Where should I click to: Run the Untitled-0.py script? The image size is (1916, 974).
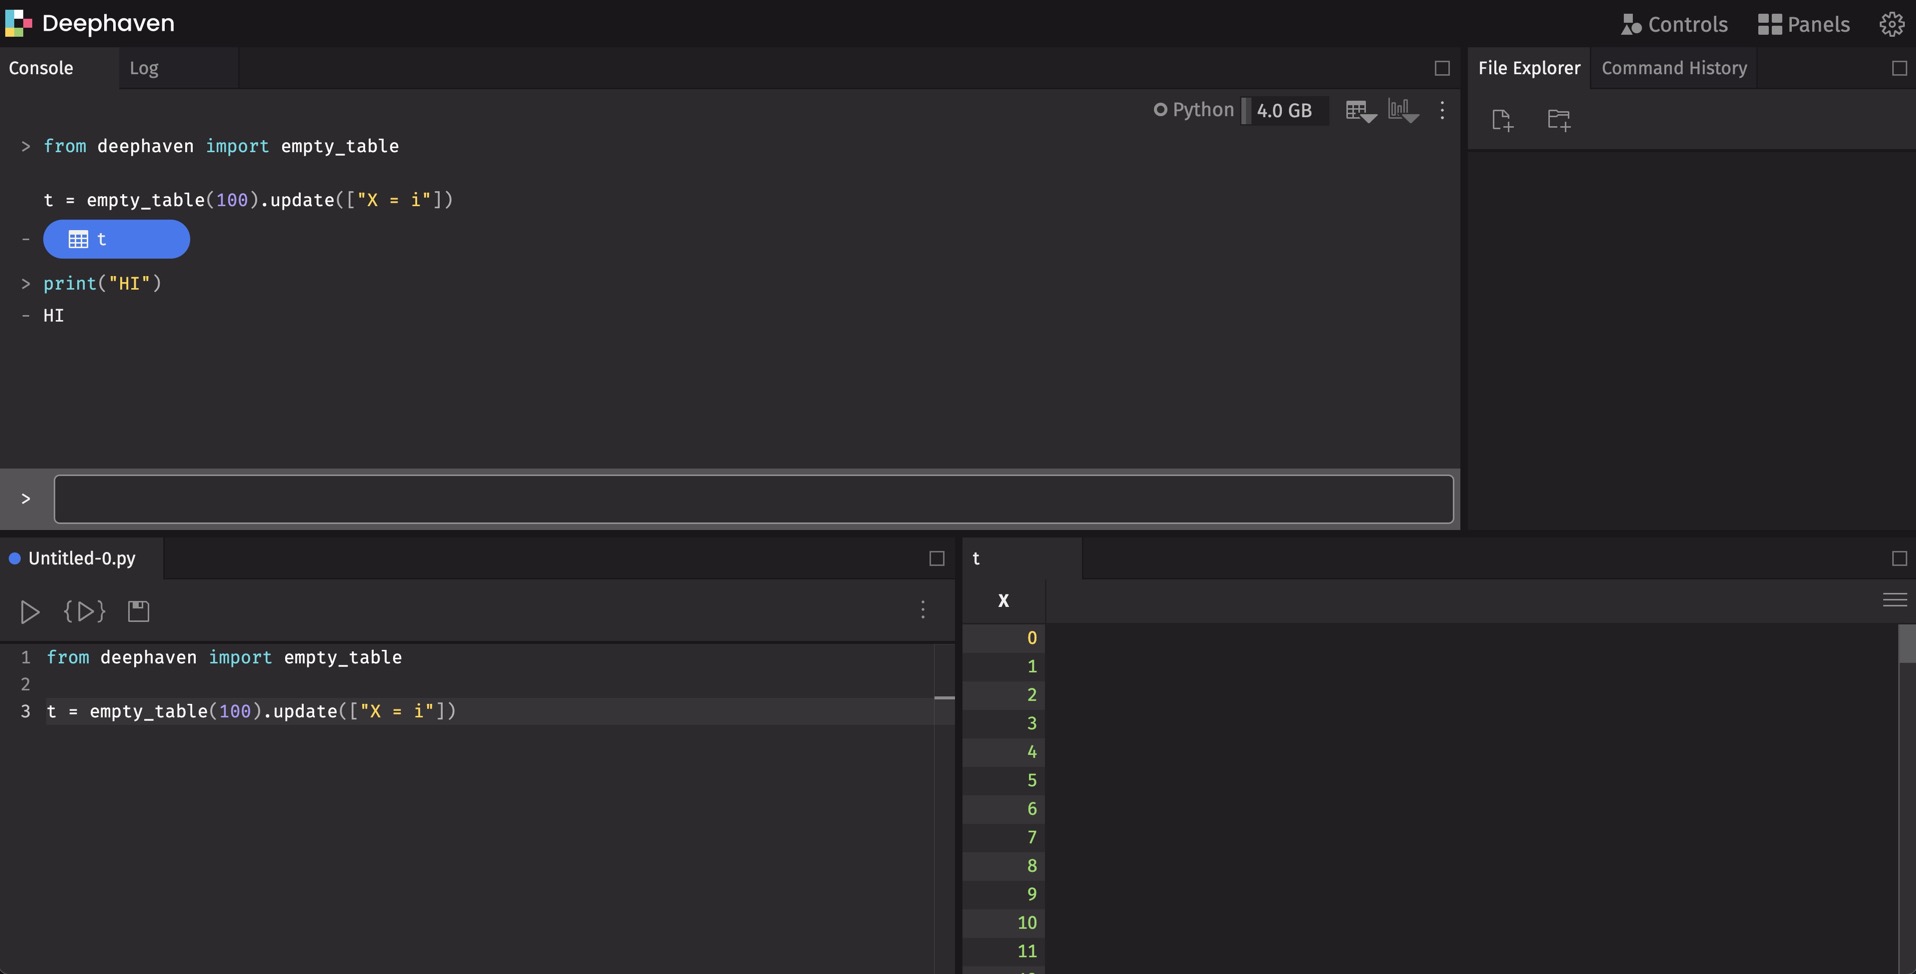pos(29,611)
